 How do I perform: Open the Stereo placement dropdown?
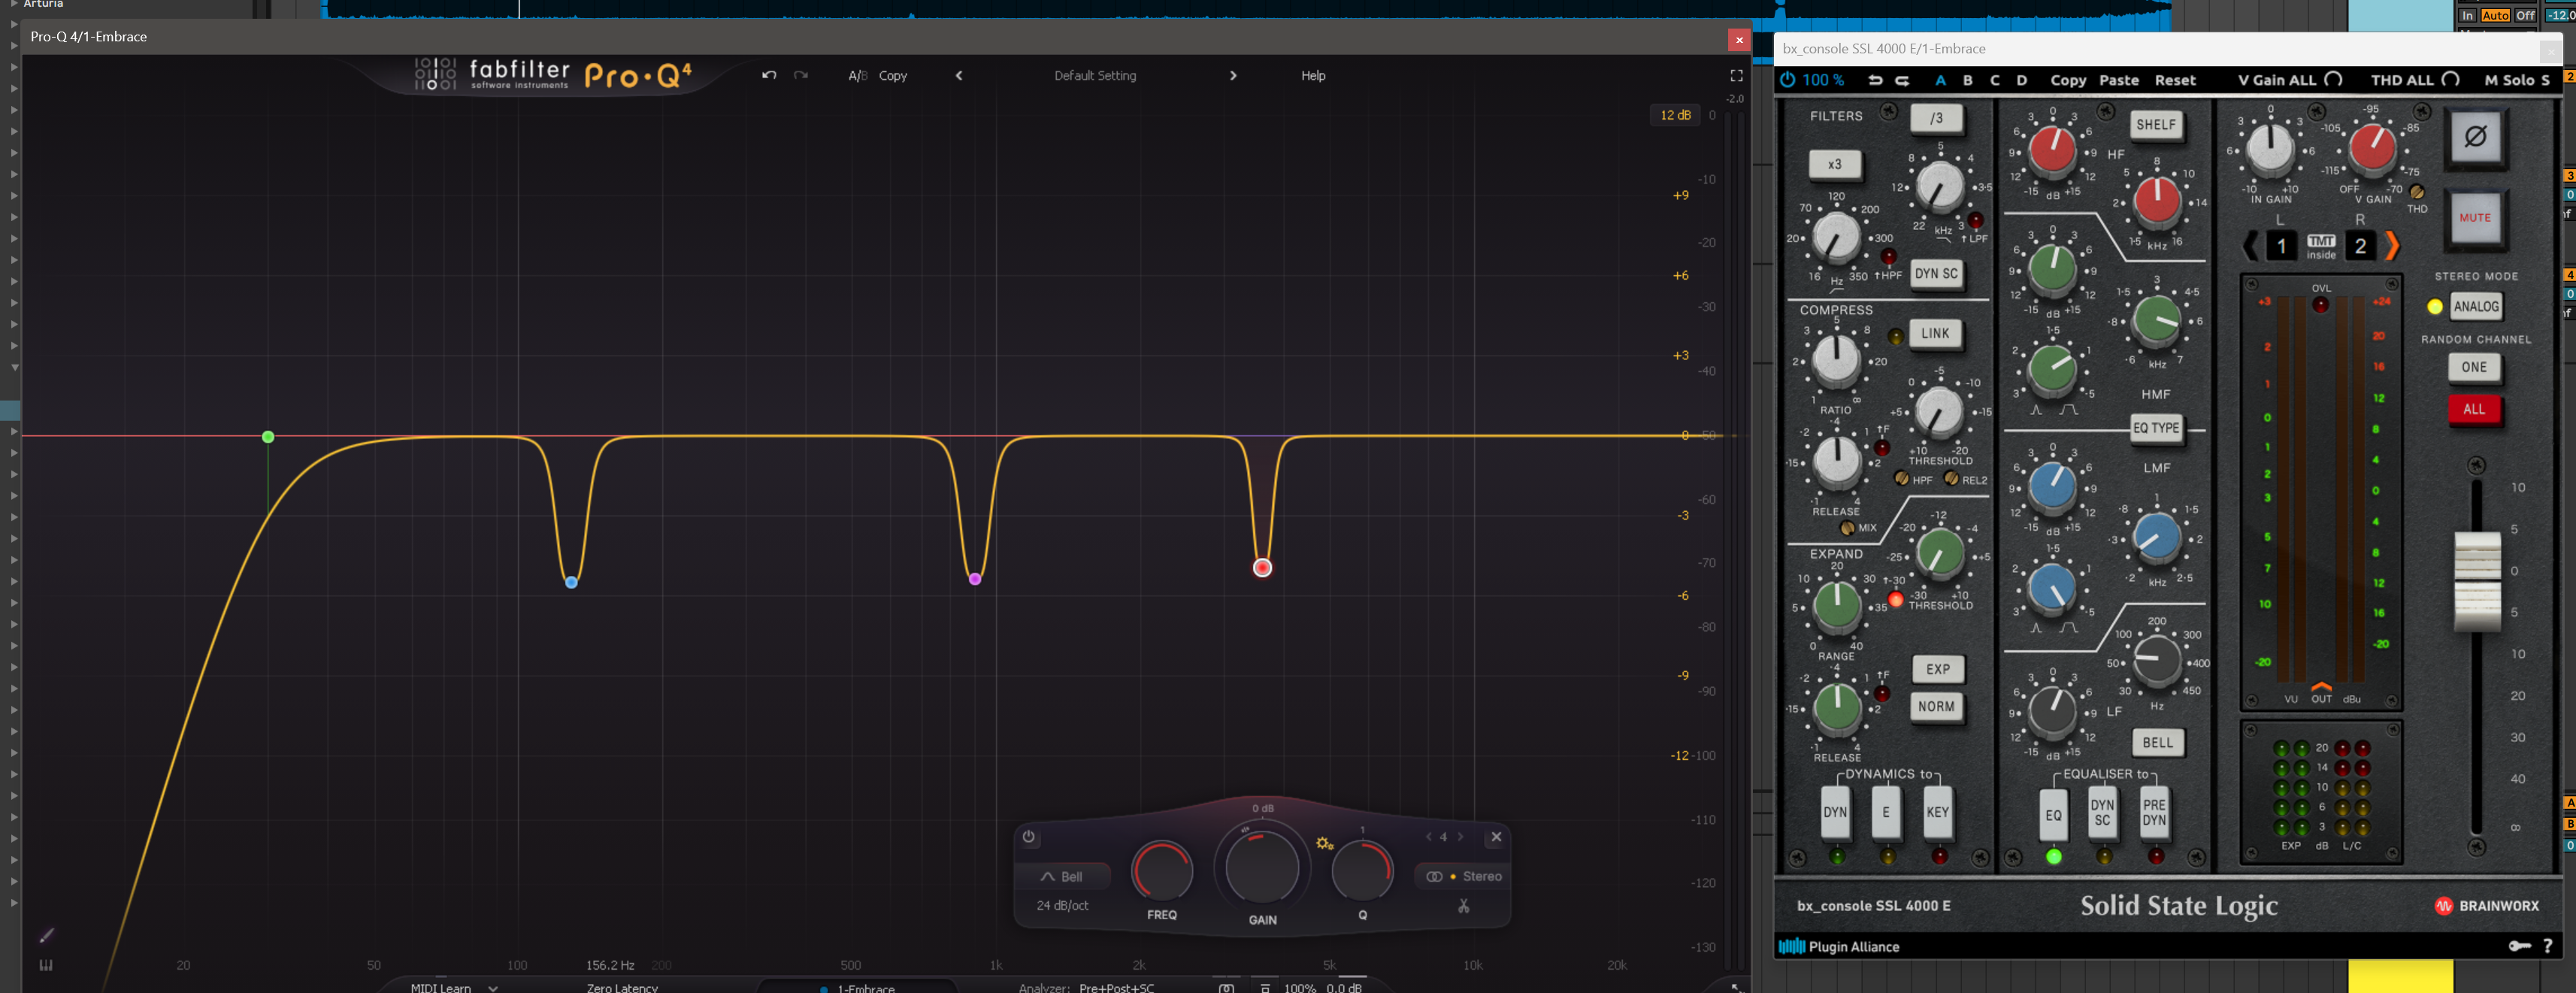[1465, 876]
